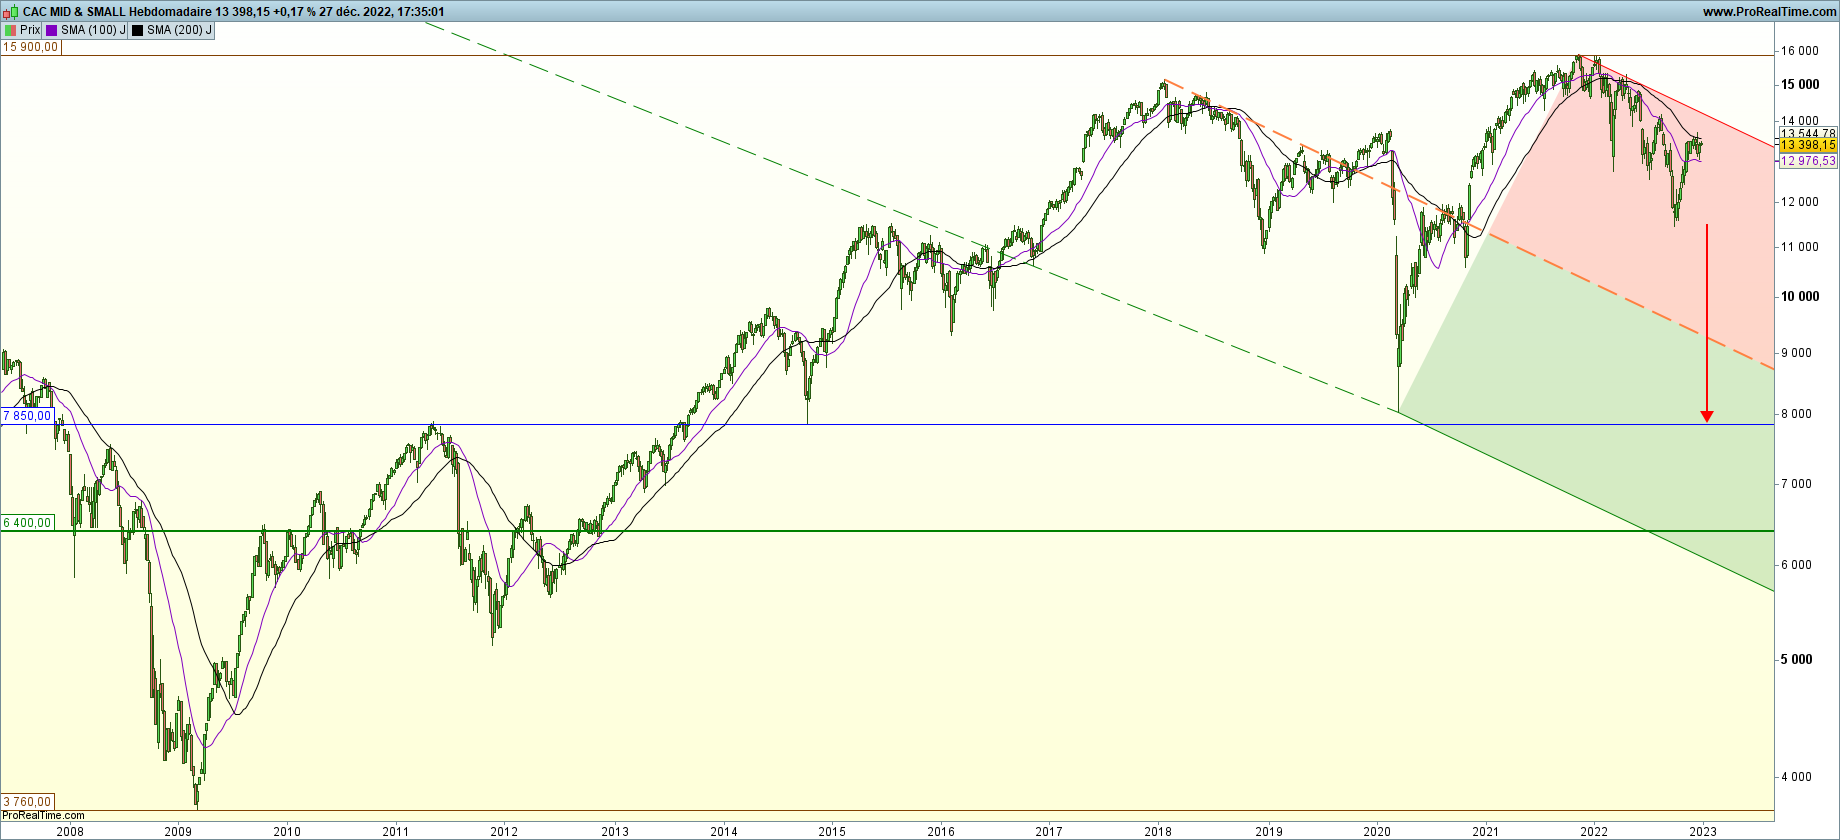
Task: Click the purple 12 976,53 SMA value tag
Action: click(1808, 160)
